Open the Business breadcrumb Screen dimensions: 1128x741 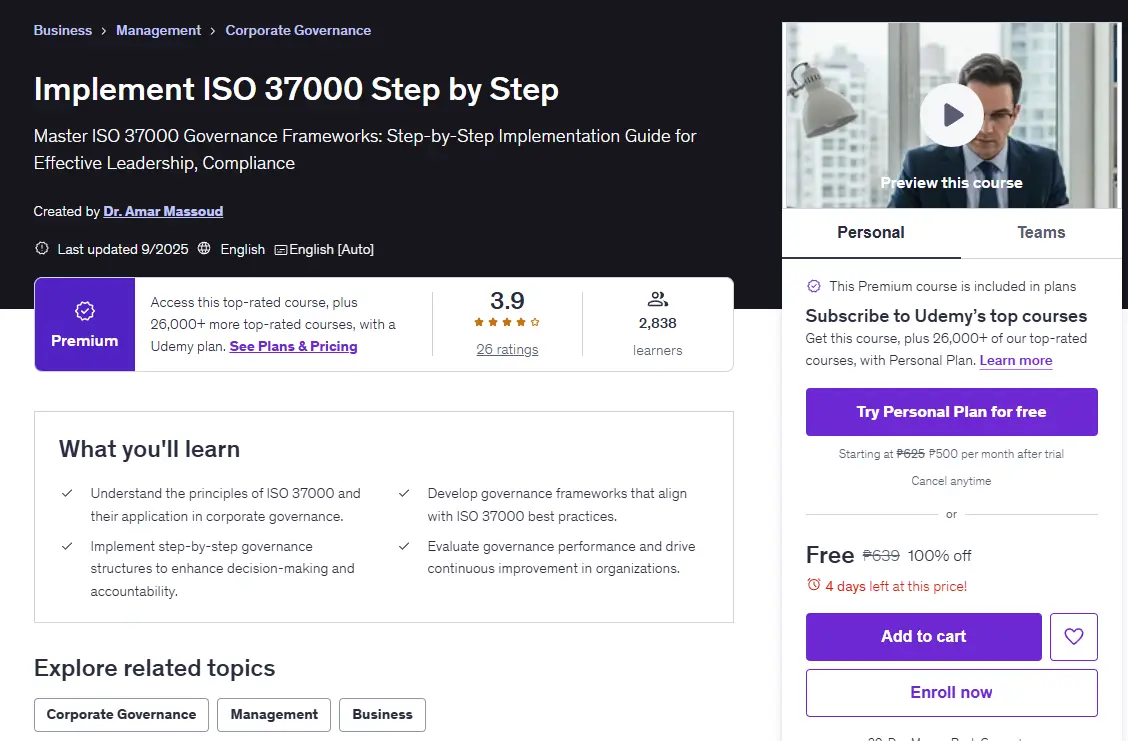click(x=63, y=30)
